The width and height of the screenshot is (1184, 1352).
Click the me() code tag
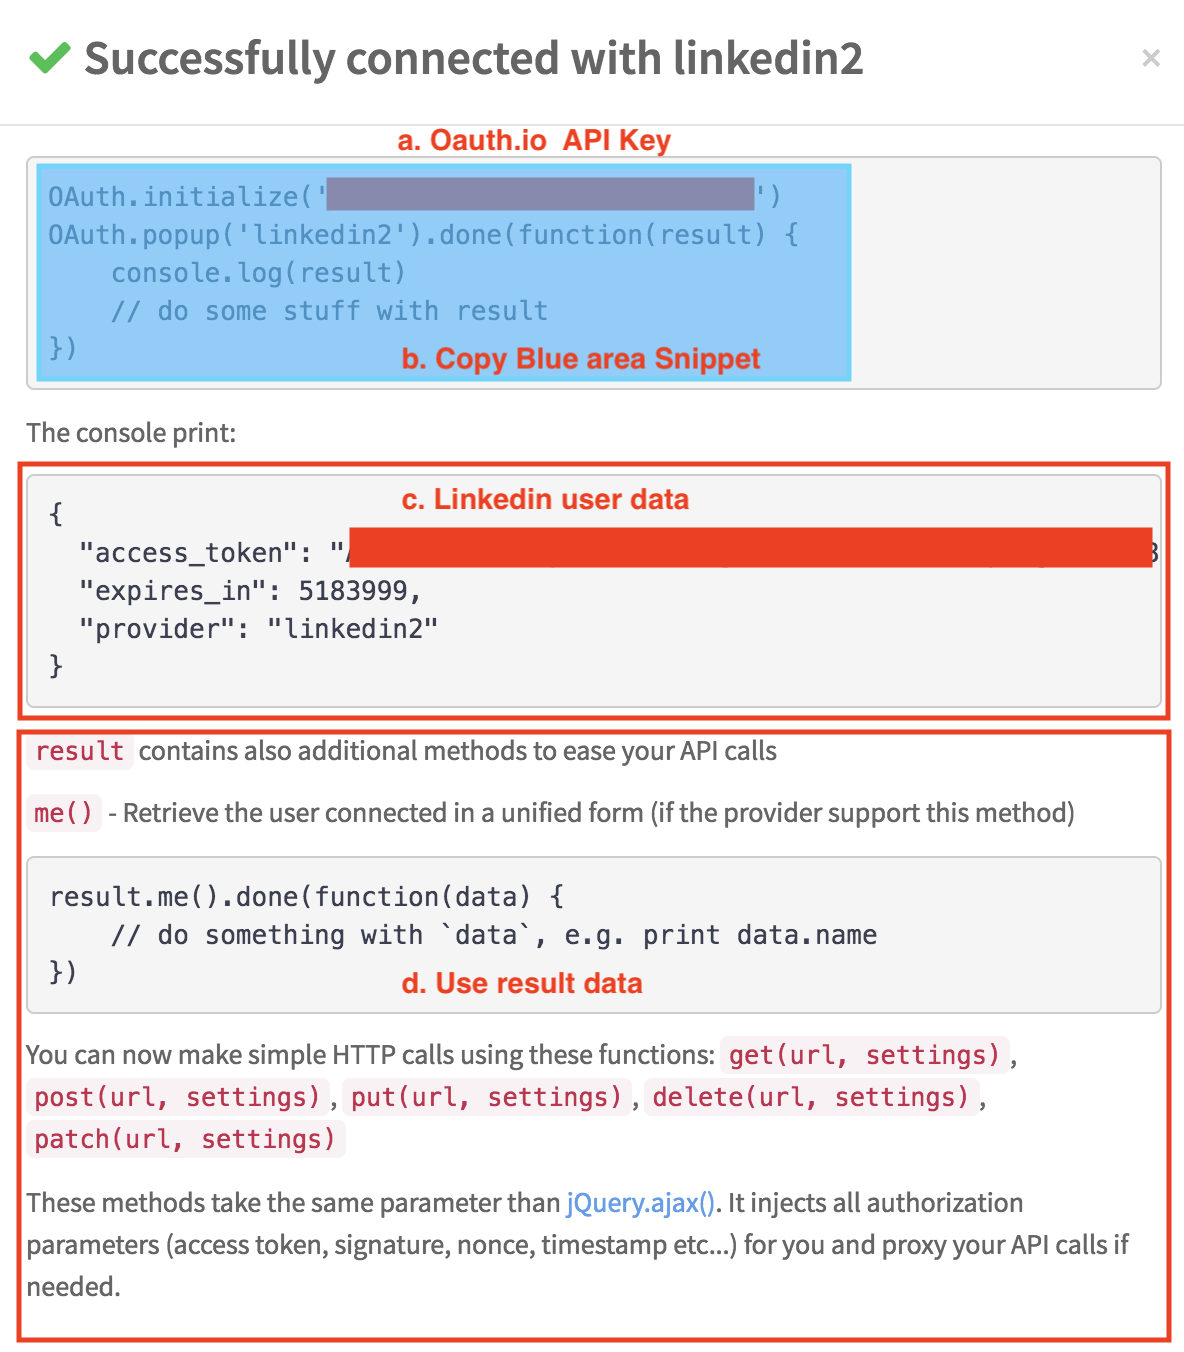coord(63,813)
